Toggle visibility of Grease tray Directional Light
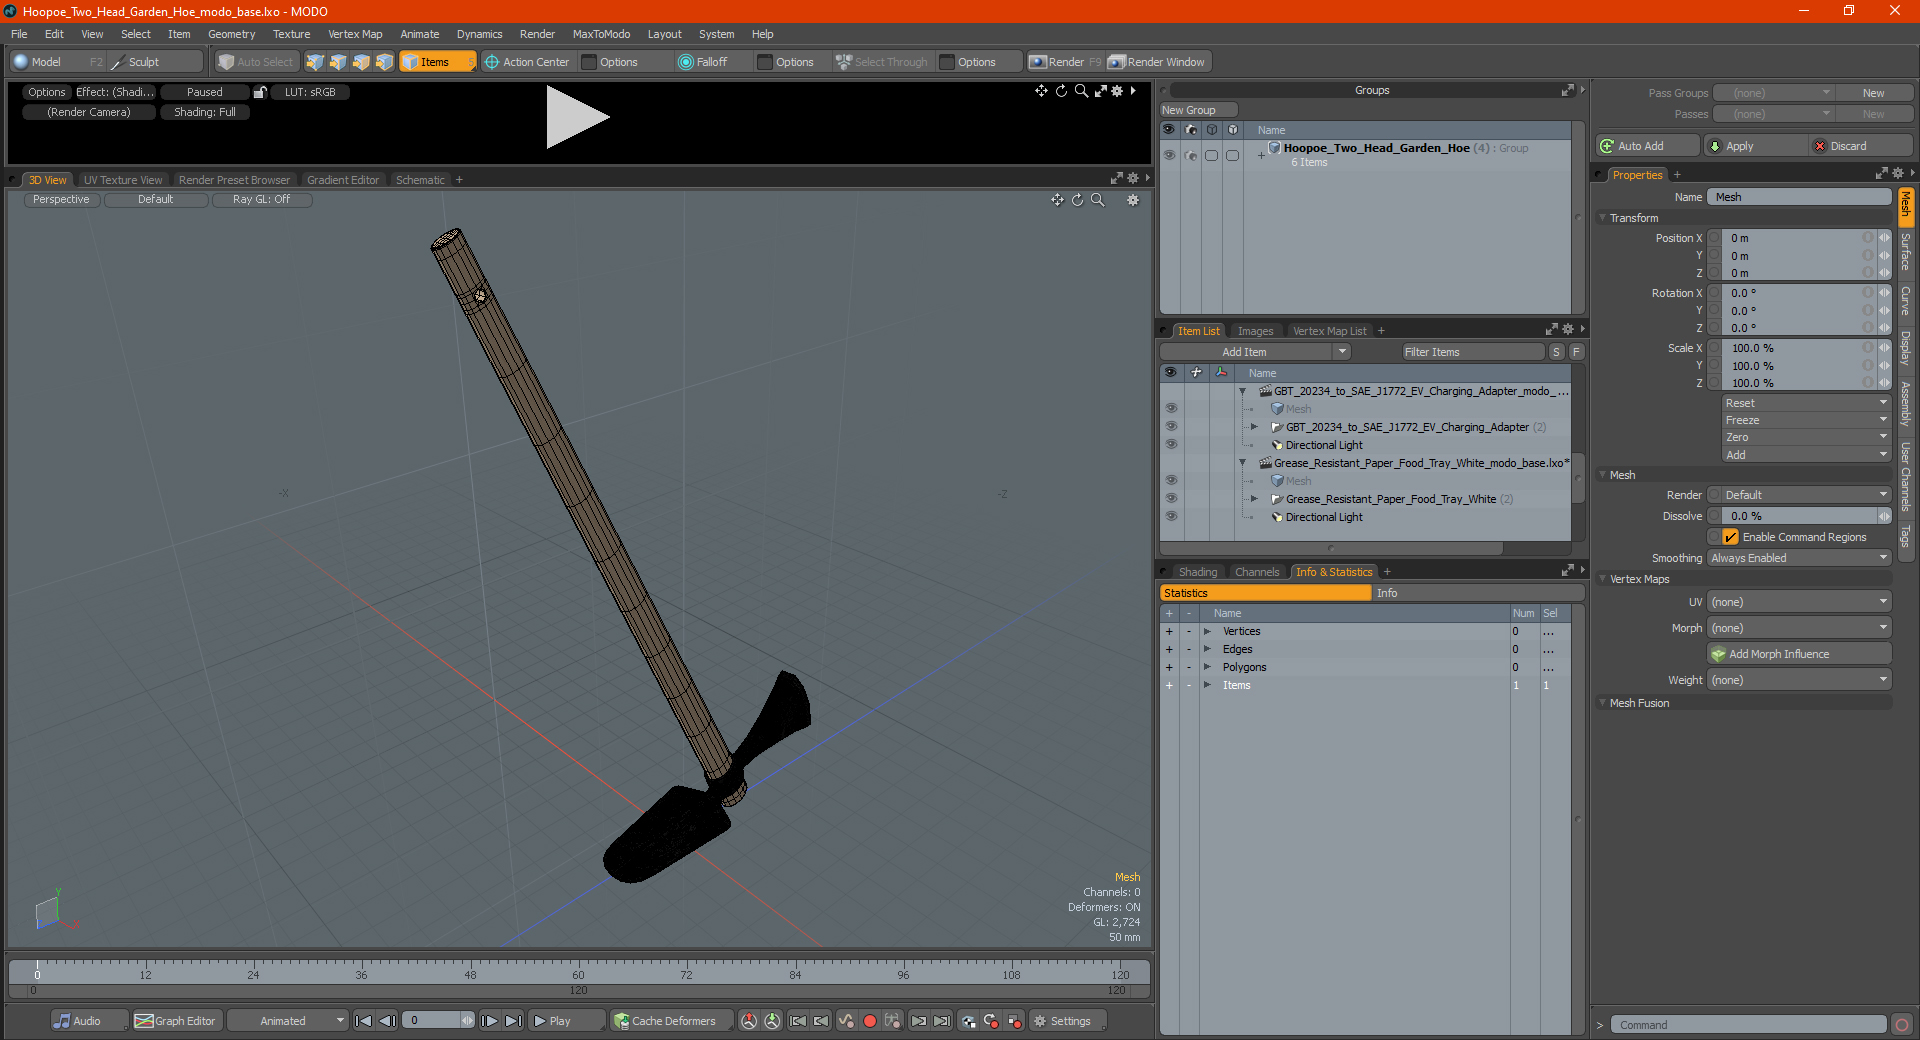This screenshot has height=1040, width=1920. click(1170, 517)
